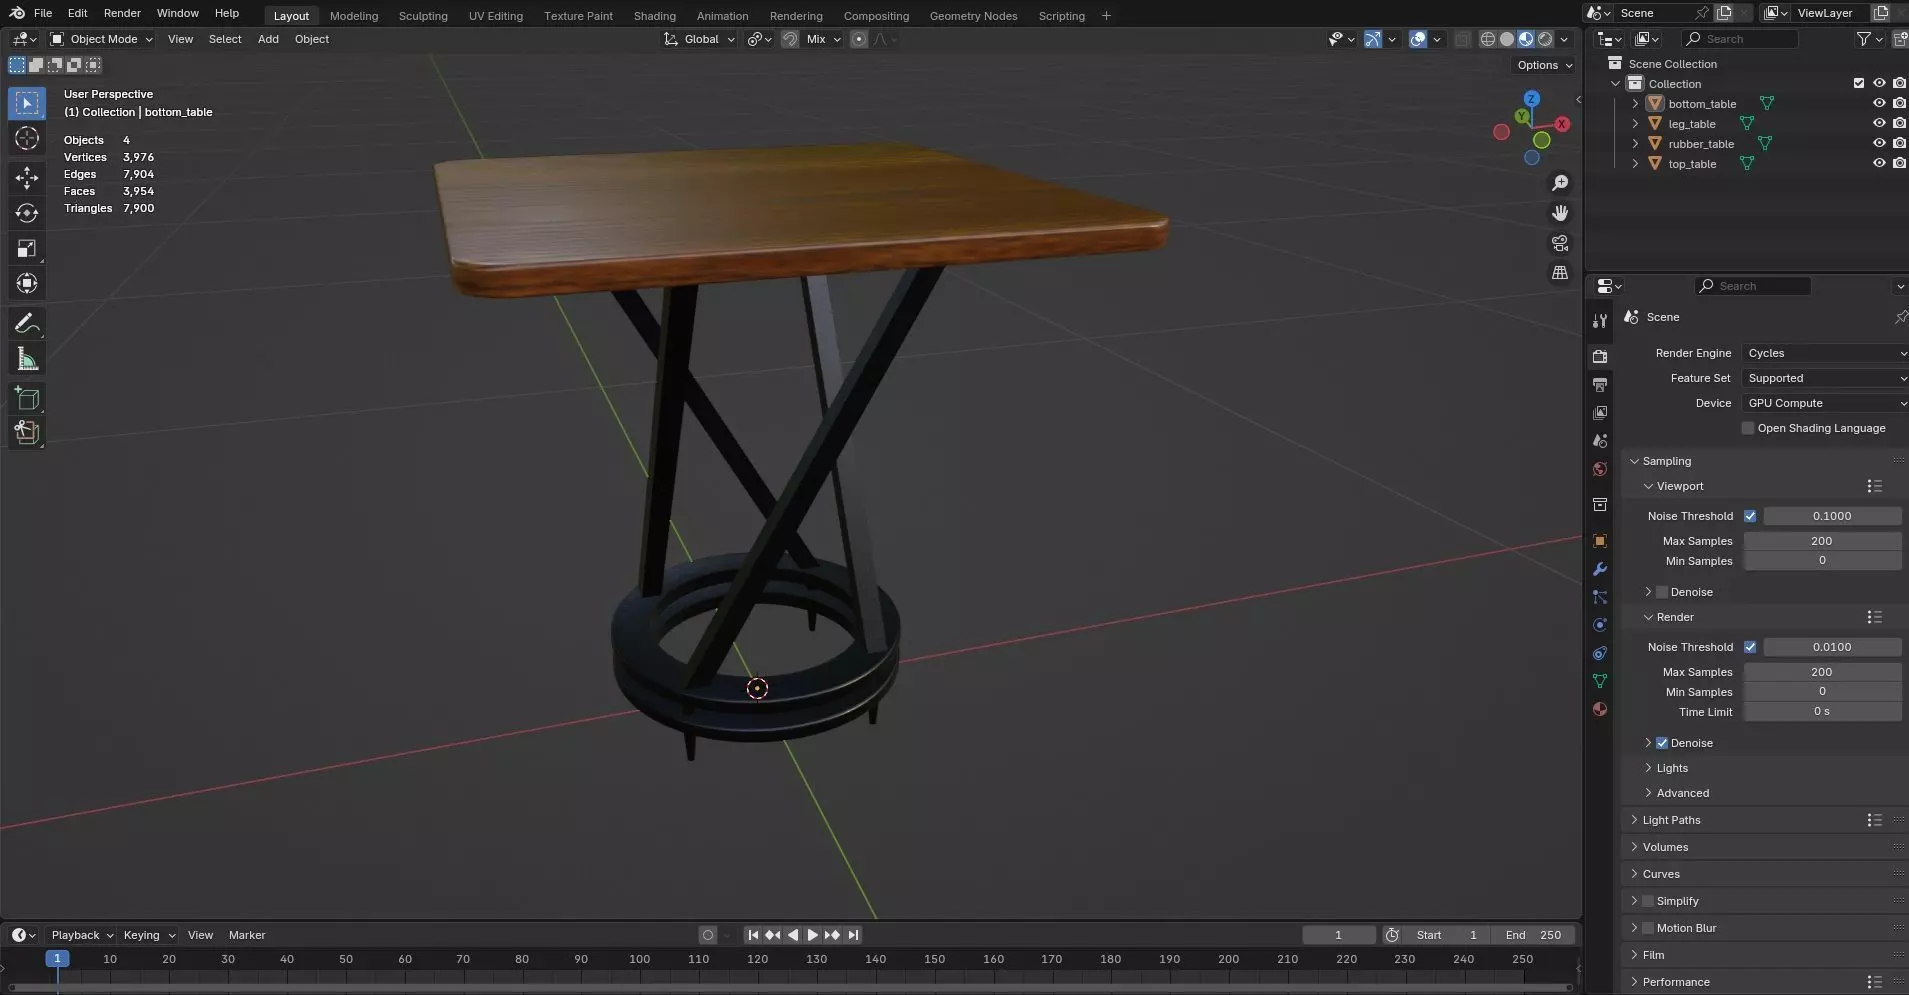This screenshot has height=995, width=1909.
Task: Jump to the end frame
Action: [x=852, y=935]
